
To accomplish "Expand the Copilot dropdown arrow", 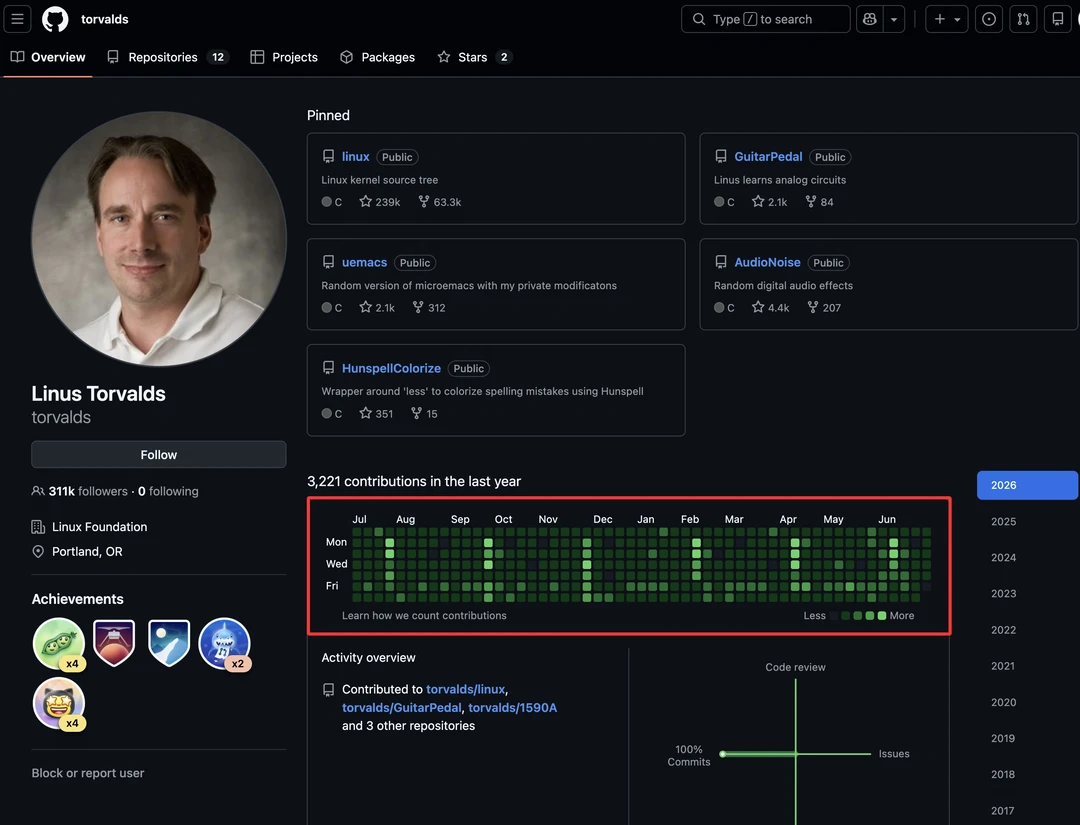I will coord(893,19).
